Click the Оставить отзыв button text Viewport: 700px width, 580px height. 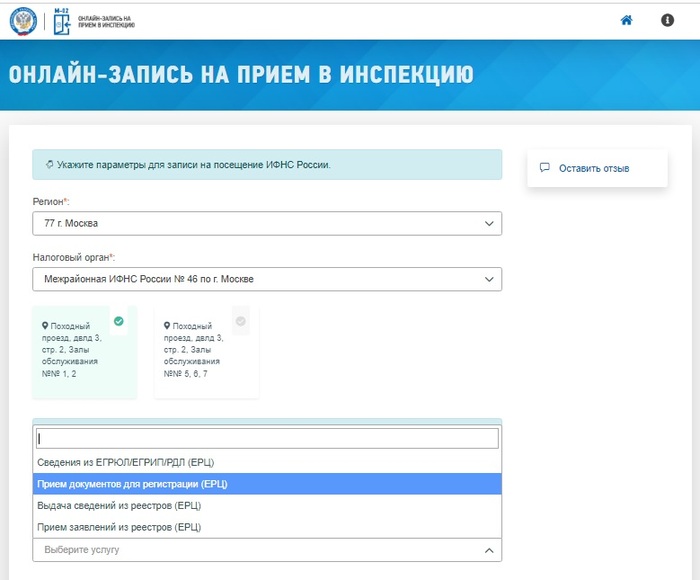(594, 168)
